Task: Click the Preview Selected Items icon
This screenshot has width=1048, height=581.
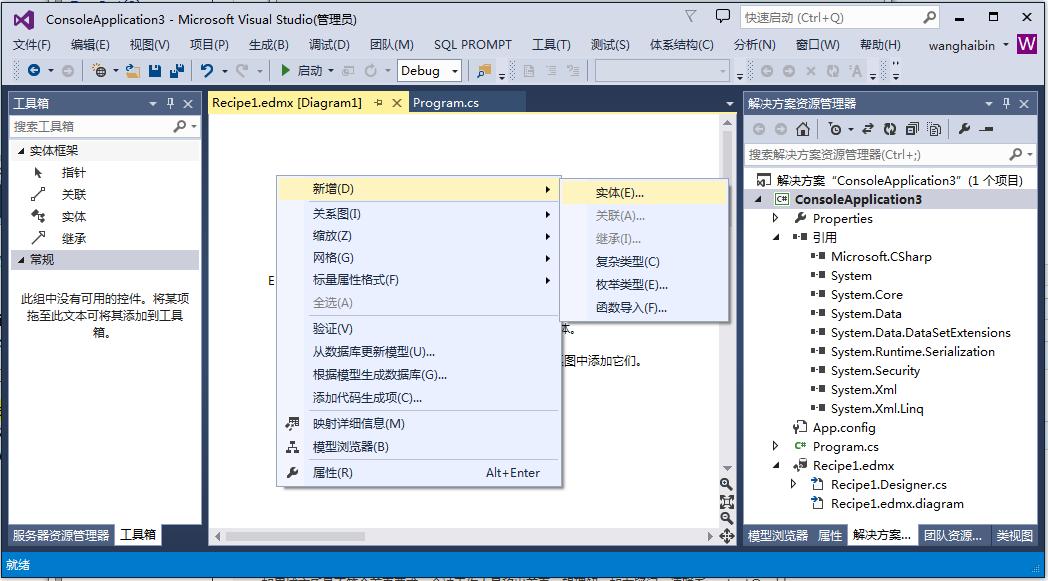Action: (987, 129)
